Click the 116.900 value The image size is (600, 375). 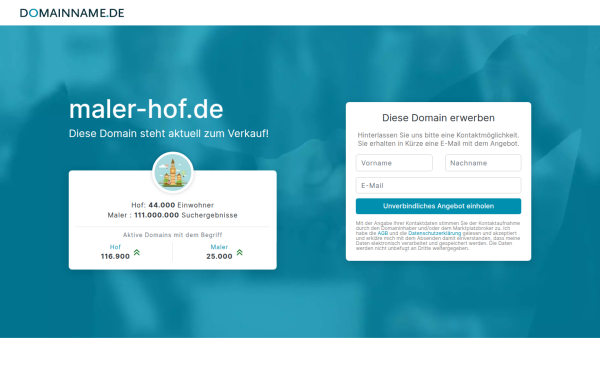point(115,256)
